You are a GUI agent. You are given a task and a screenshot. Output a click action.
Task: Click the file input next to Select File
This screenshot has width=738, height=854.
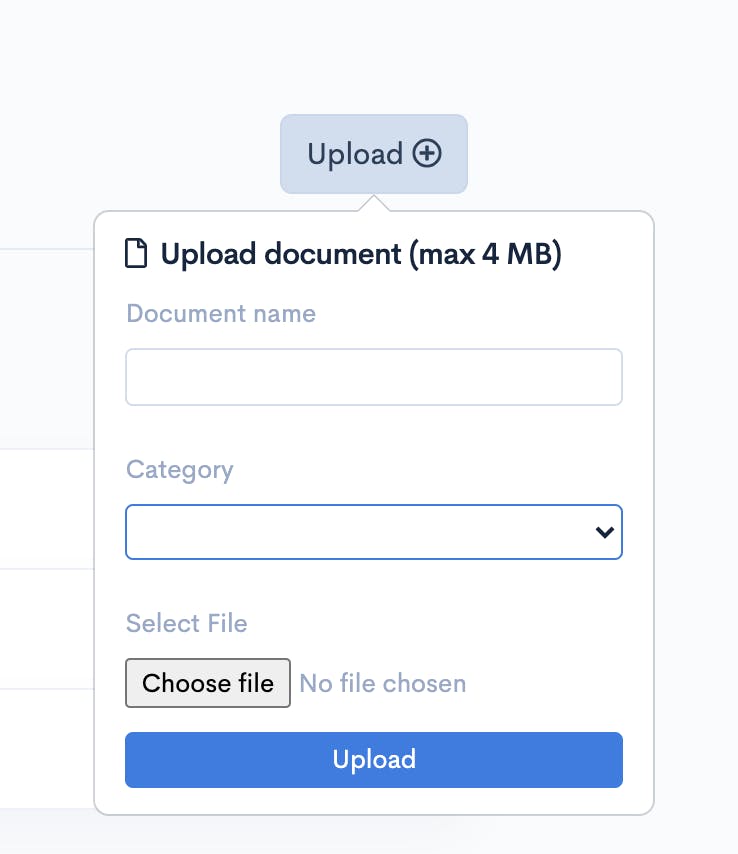(x=296, y=683)
